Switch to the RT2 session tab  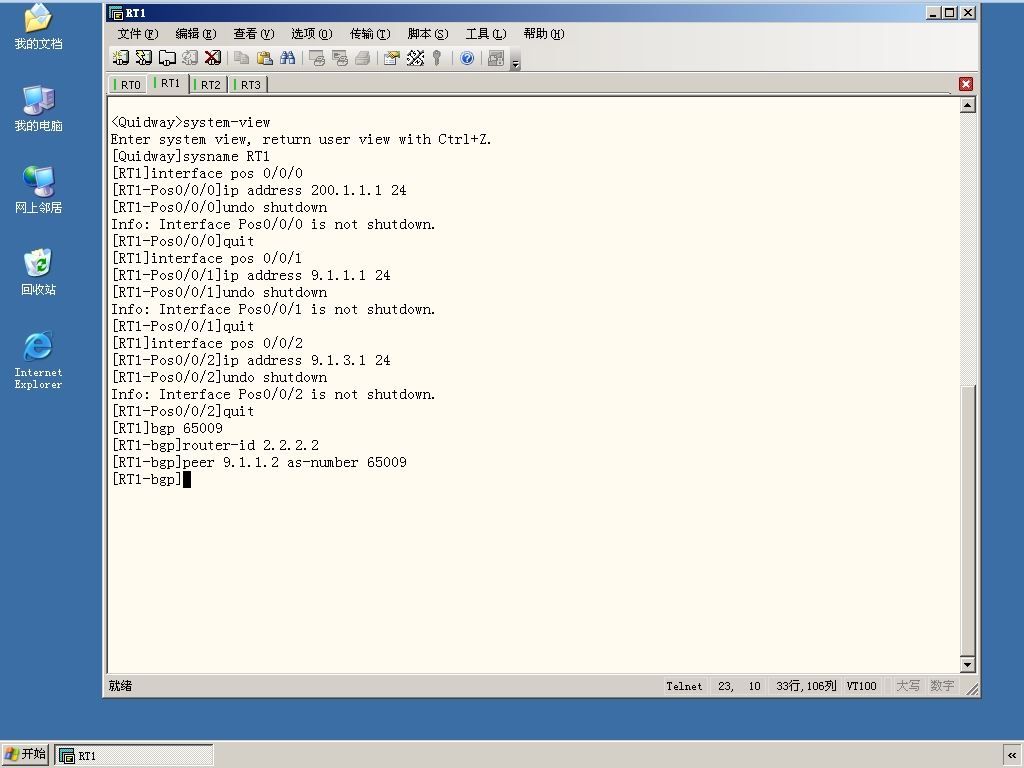[208, 84]
